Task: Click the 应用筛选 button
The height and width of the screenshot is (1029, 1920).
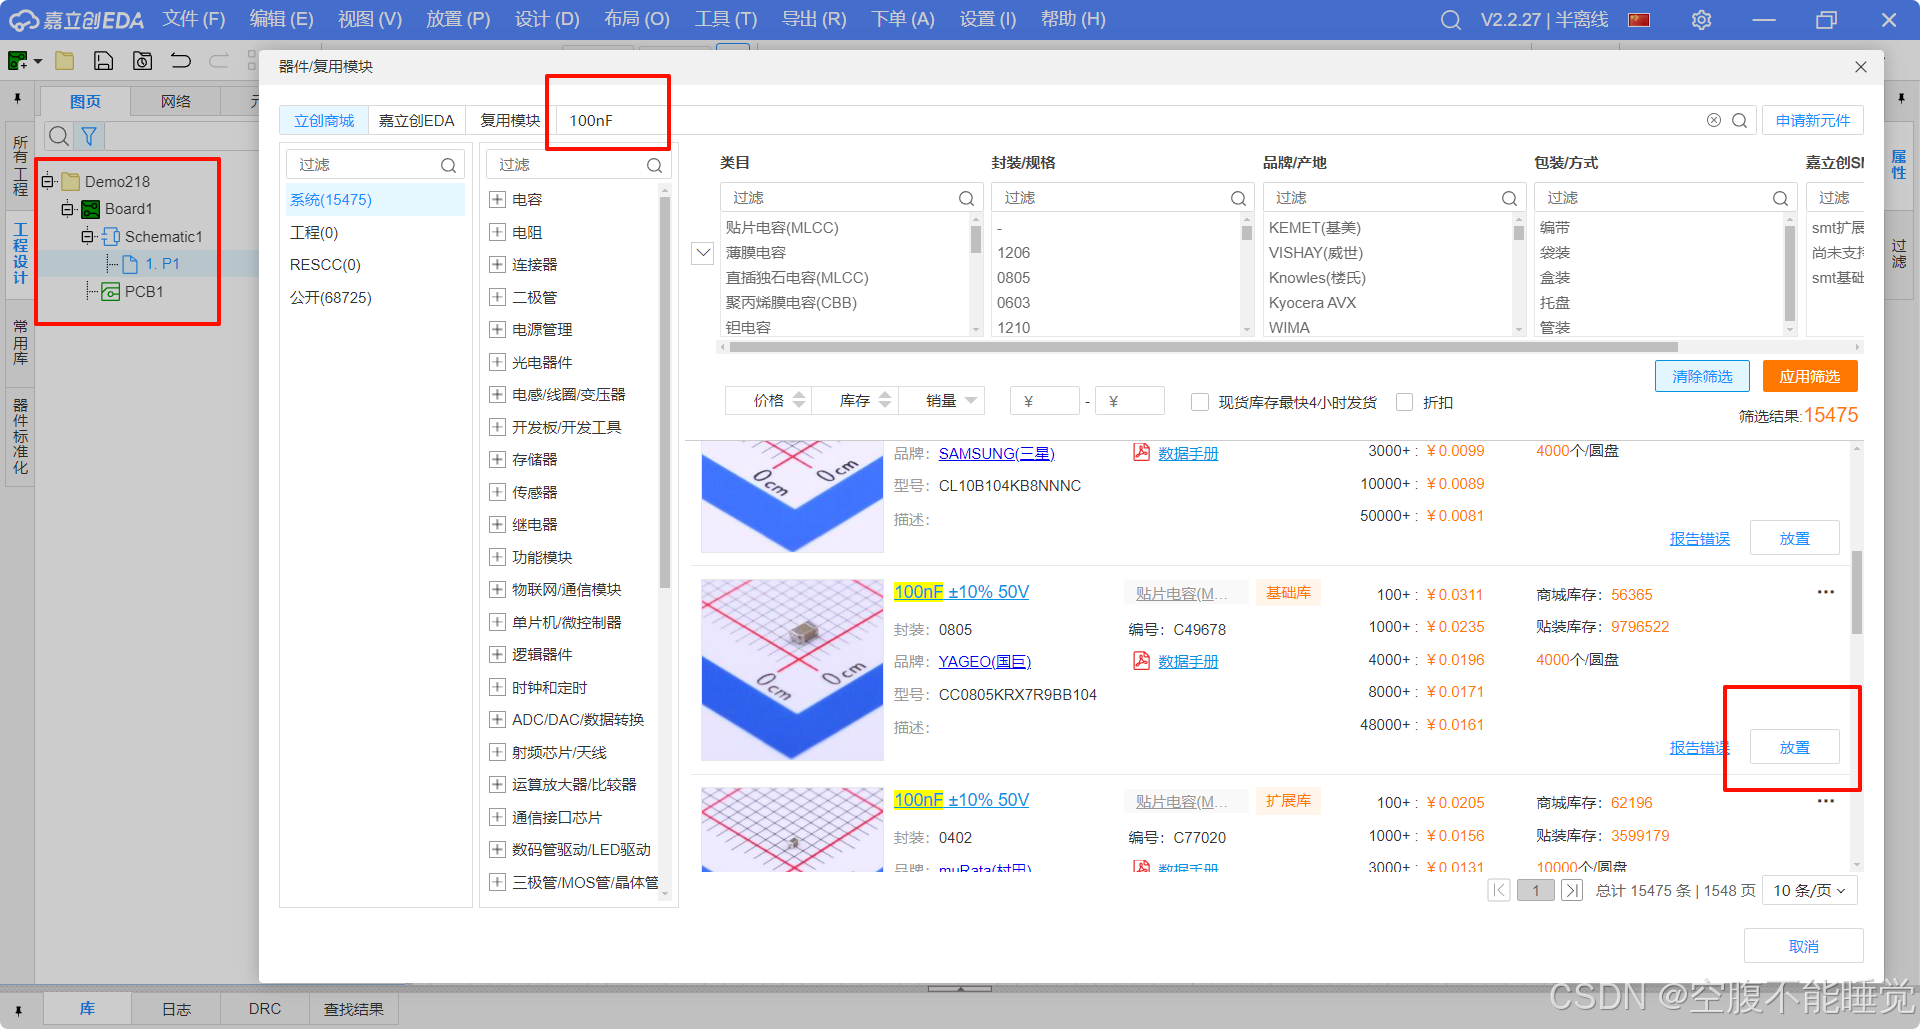Action: click(1809, 376)
